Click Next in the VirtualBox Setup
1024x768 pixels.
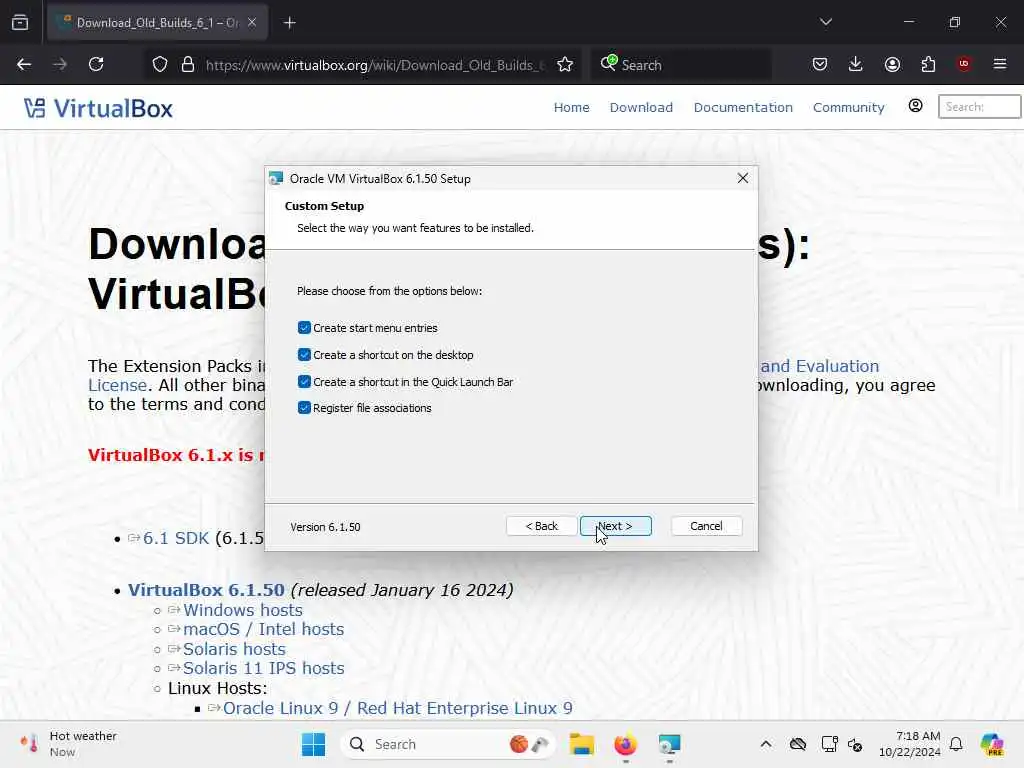click(x=616, y=526)
